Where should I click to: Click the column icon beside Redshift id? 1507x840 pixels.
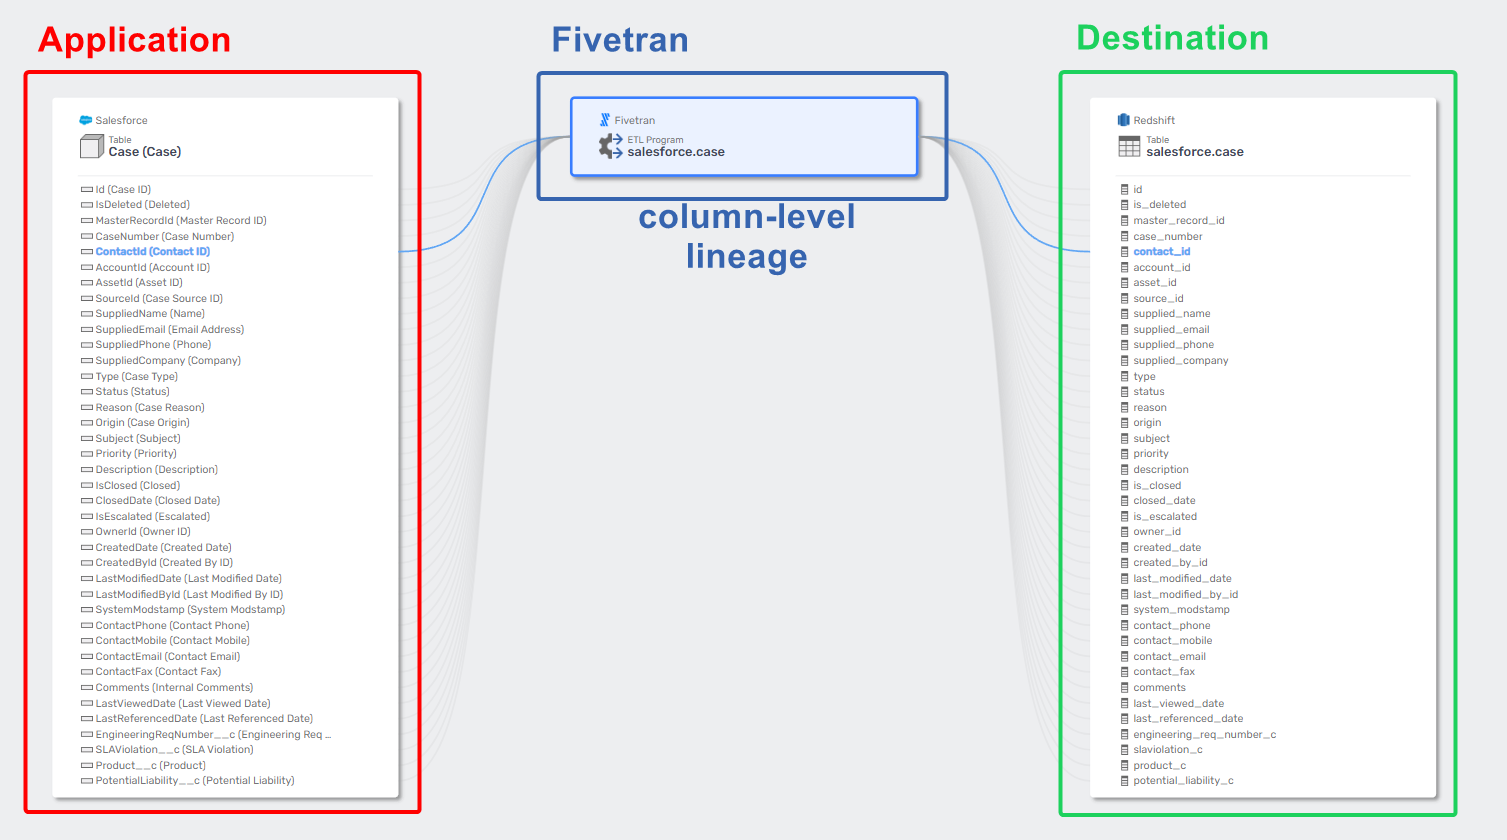tap(1125, 189)
